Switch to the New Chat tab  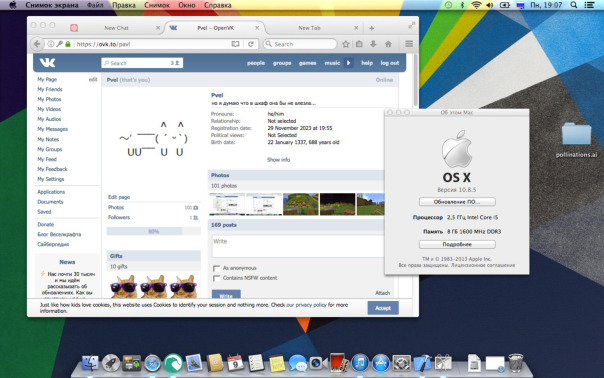click(x=116, y=28)
